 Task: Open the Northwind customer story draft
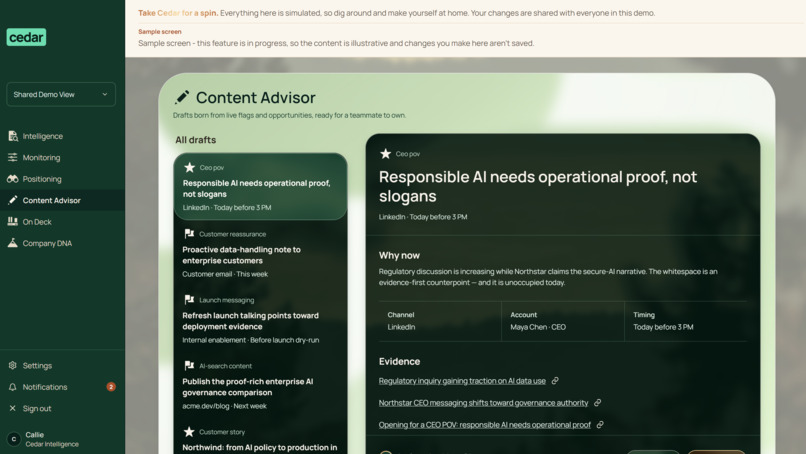[x=261, y=439]
